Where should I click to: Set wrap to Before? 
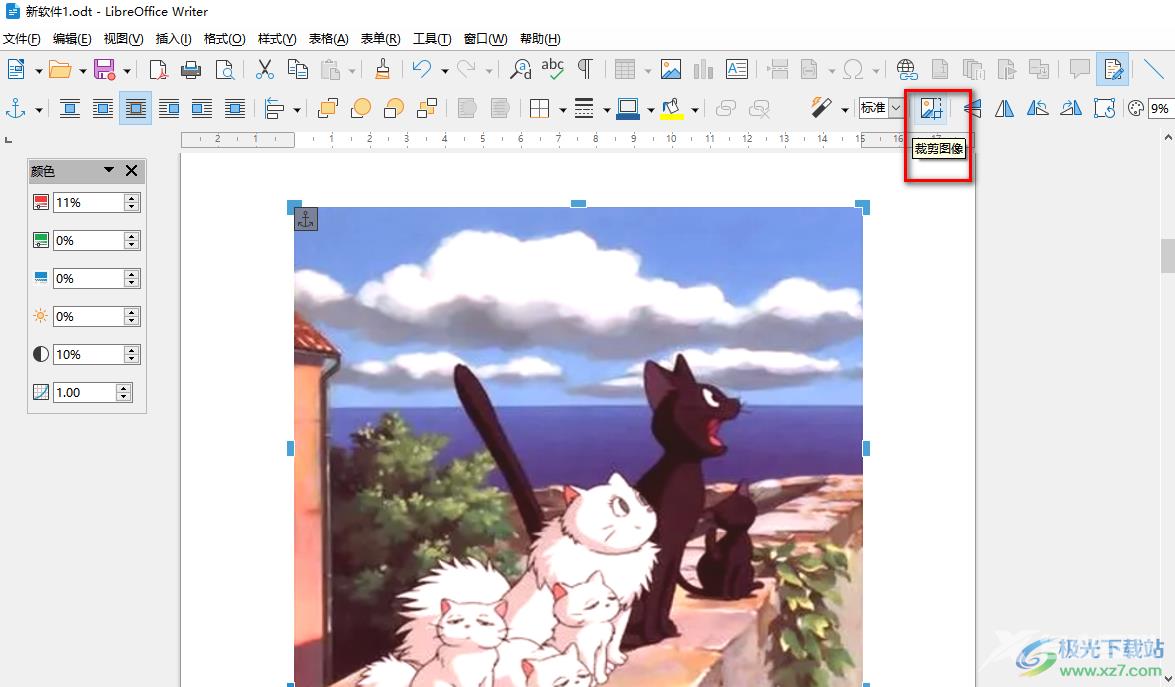click(x=169, y=109)
